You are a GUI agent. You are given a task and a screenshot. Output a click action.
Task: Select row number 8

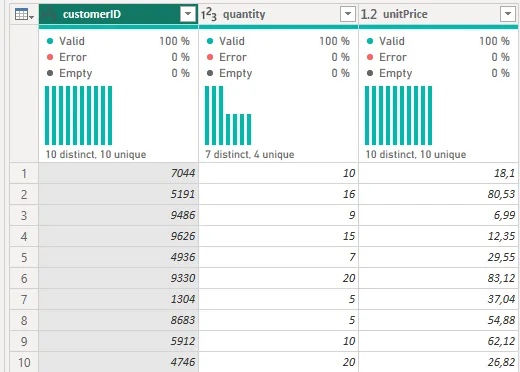tap(24, 320)
